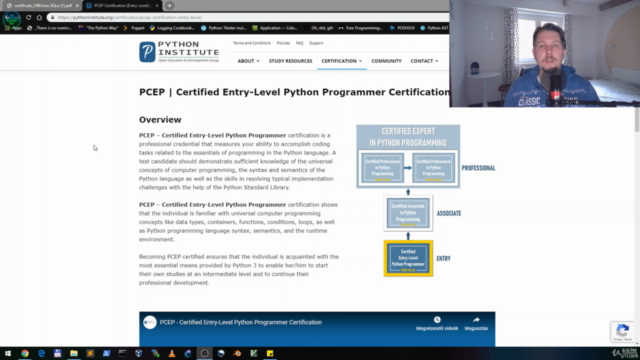
Task: Click the 'PROFESSIONAL' level label
Action: [x=478, y=168]
